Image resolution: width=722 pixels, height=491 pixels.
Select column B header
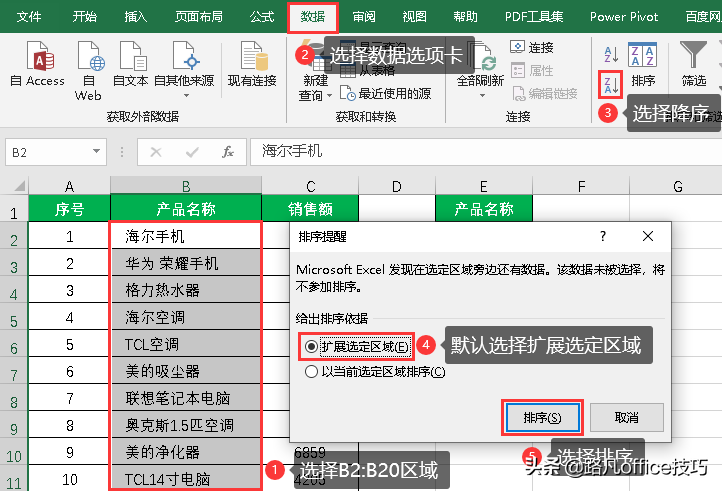186,186
